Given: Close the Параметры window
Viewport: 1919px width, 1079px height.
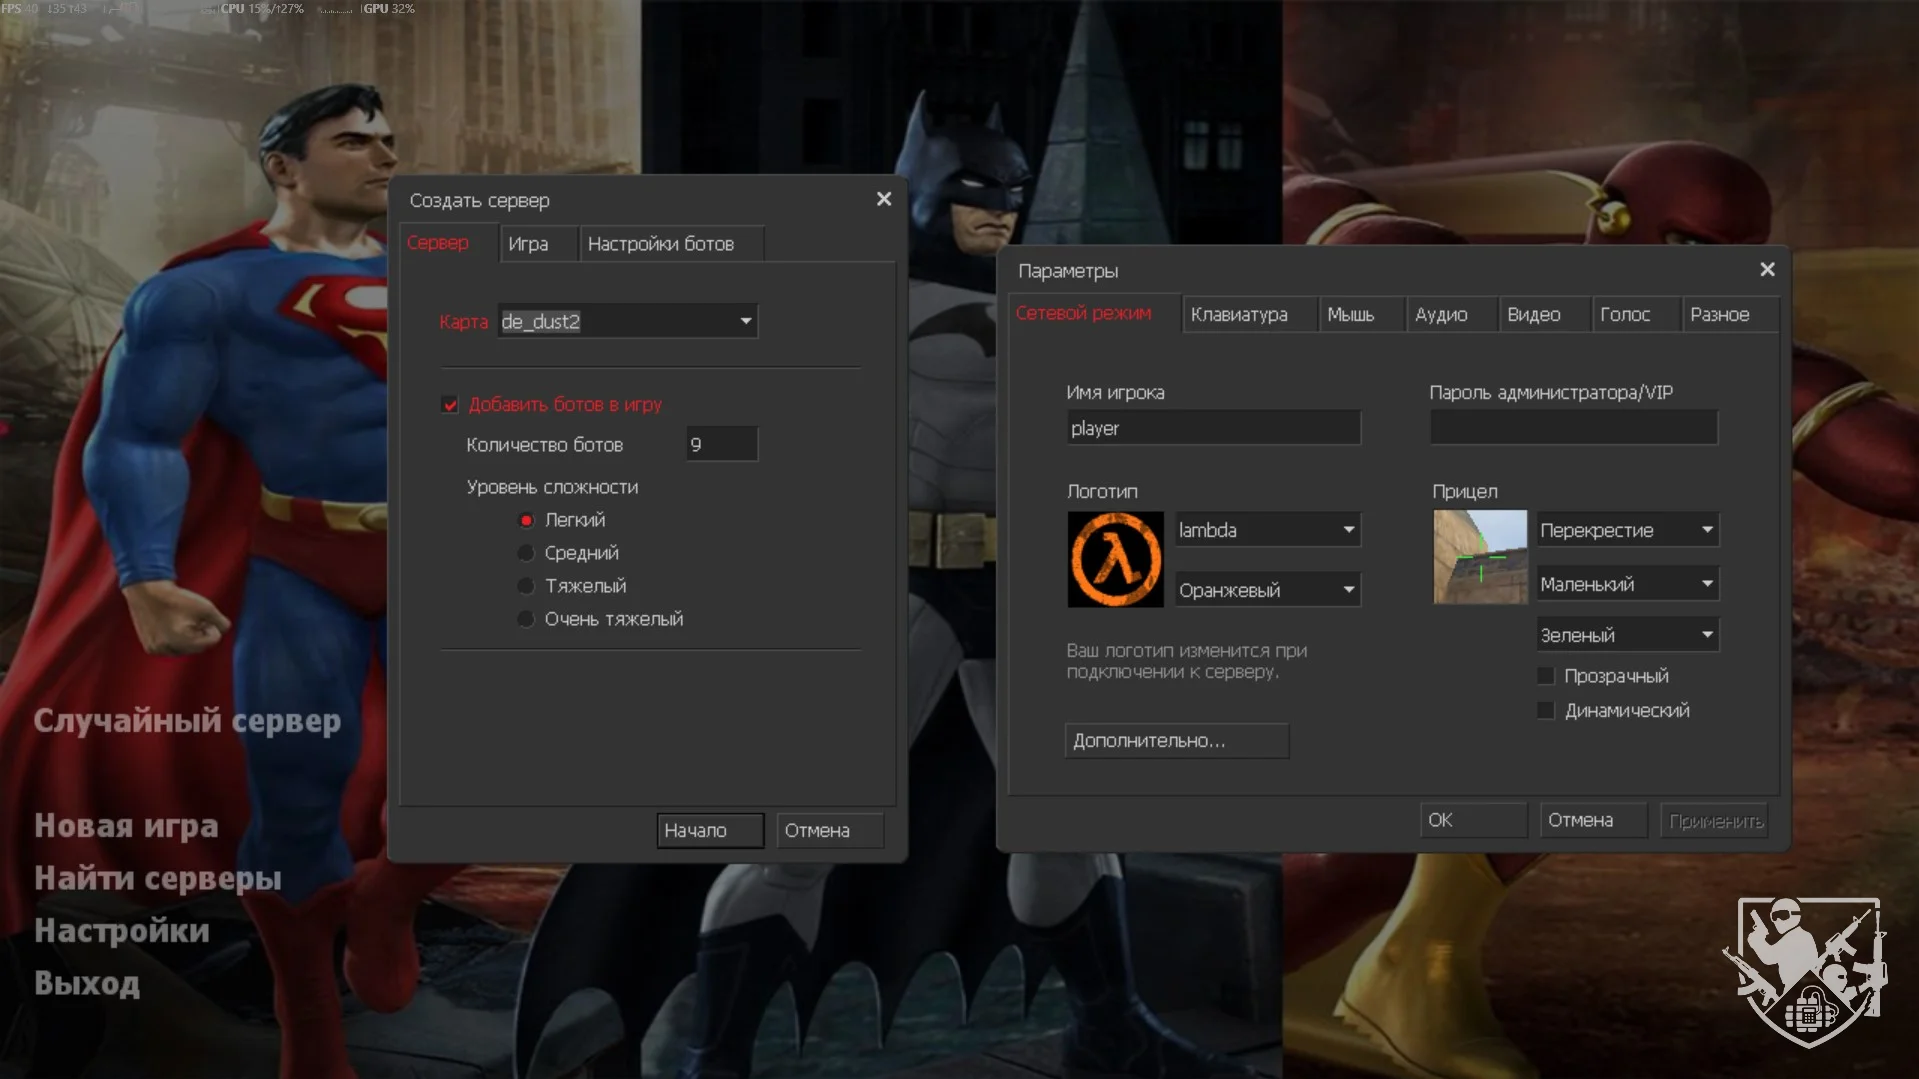Looking at the screenshot, I should [x=1766, y=270].
